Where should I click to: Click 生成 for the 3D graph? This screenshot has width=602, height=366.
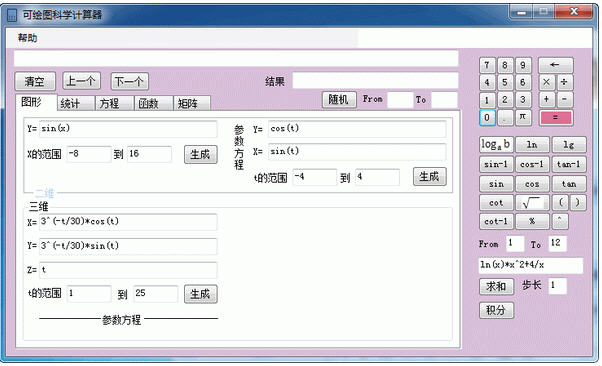click(x=200, y=294)
